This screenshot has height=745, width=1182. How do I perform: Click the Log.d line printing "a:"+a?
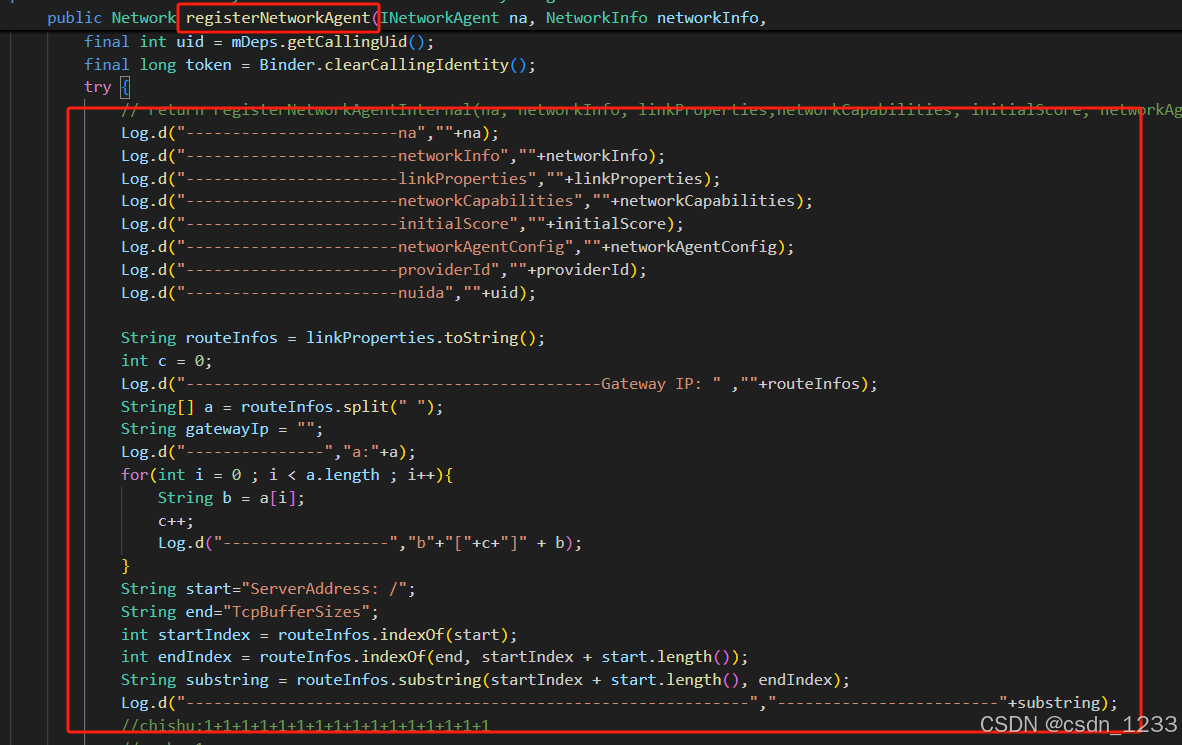click(x=268, y=452)
